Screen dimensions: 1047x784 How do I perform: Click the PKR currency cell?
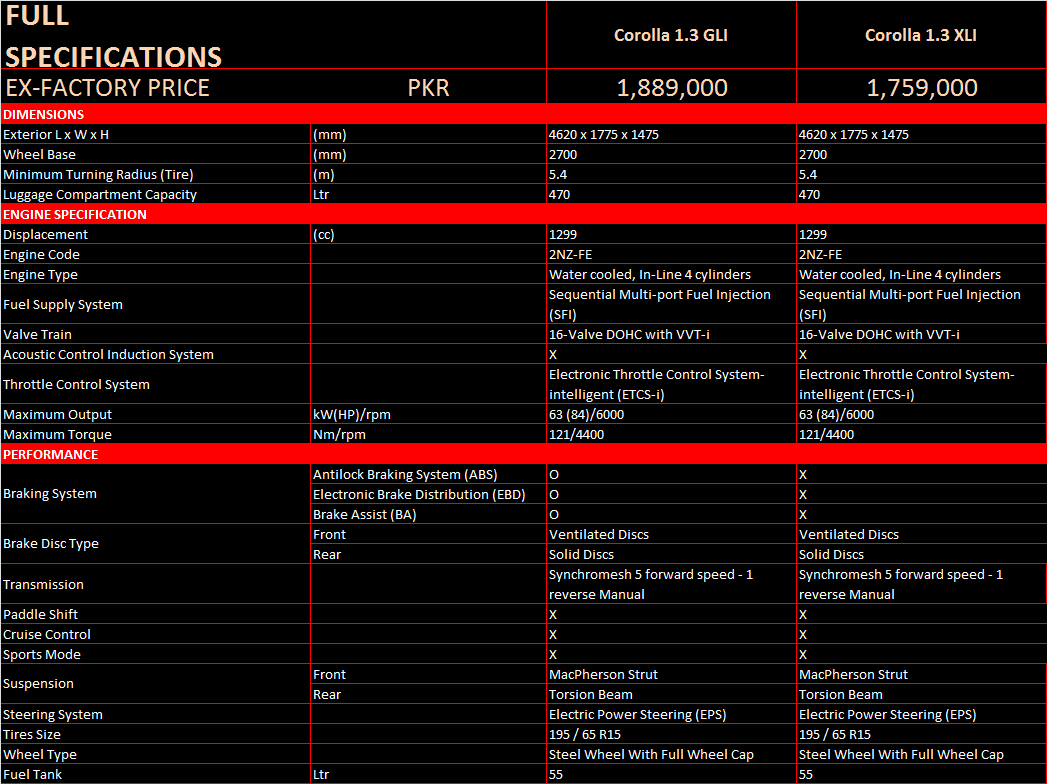(428, 87)
